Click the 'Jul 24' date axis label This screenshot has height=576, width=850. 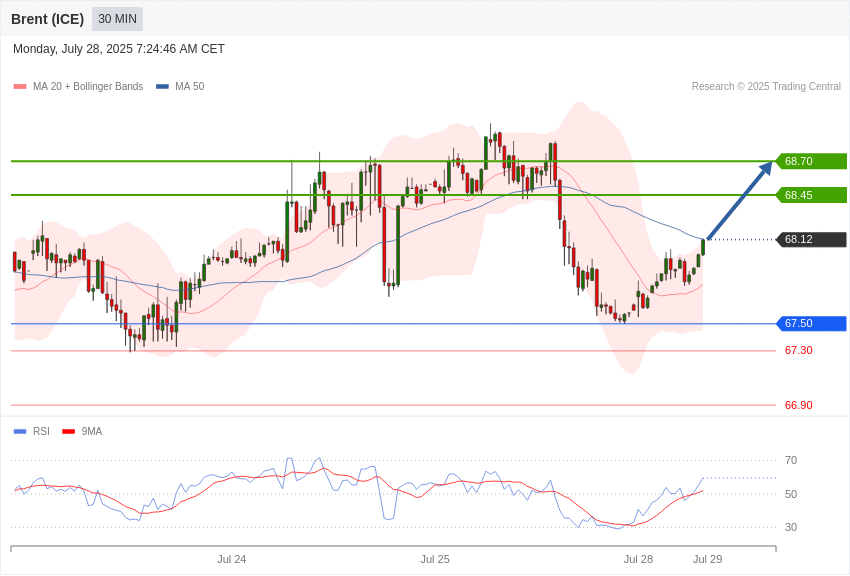point(231,559)
